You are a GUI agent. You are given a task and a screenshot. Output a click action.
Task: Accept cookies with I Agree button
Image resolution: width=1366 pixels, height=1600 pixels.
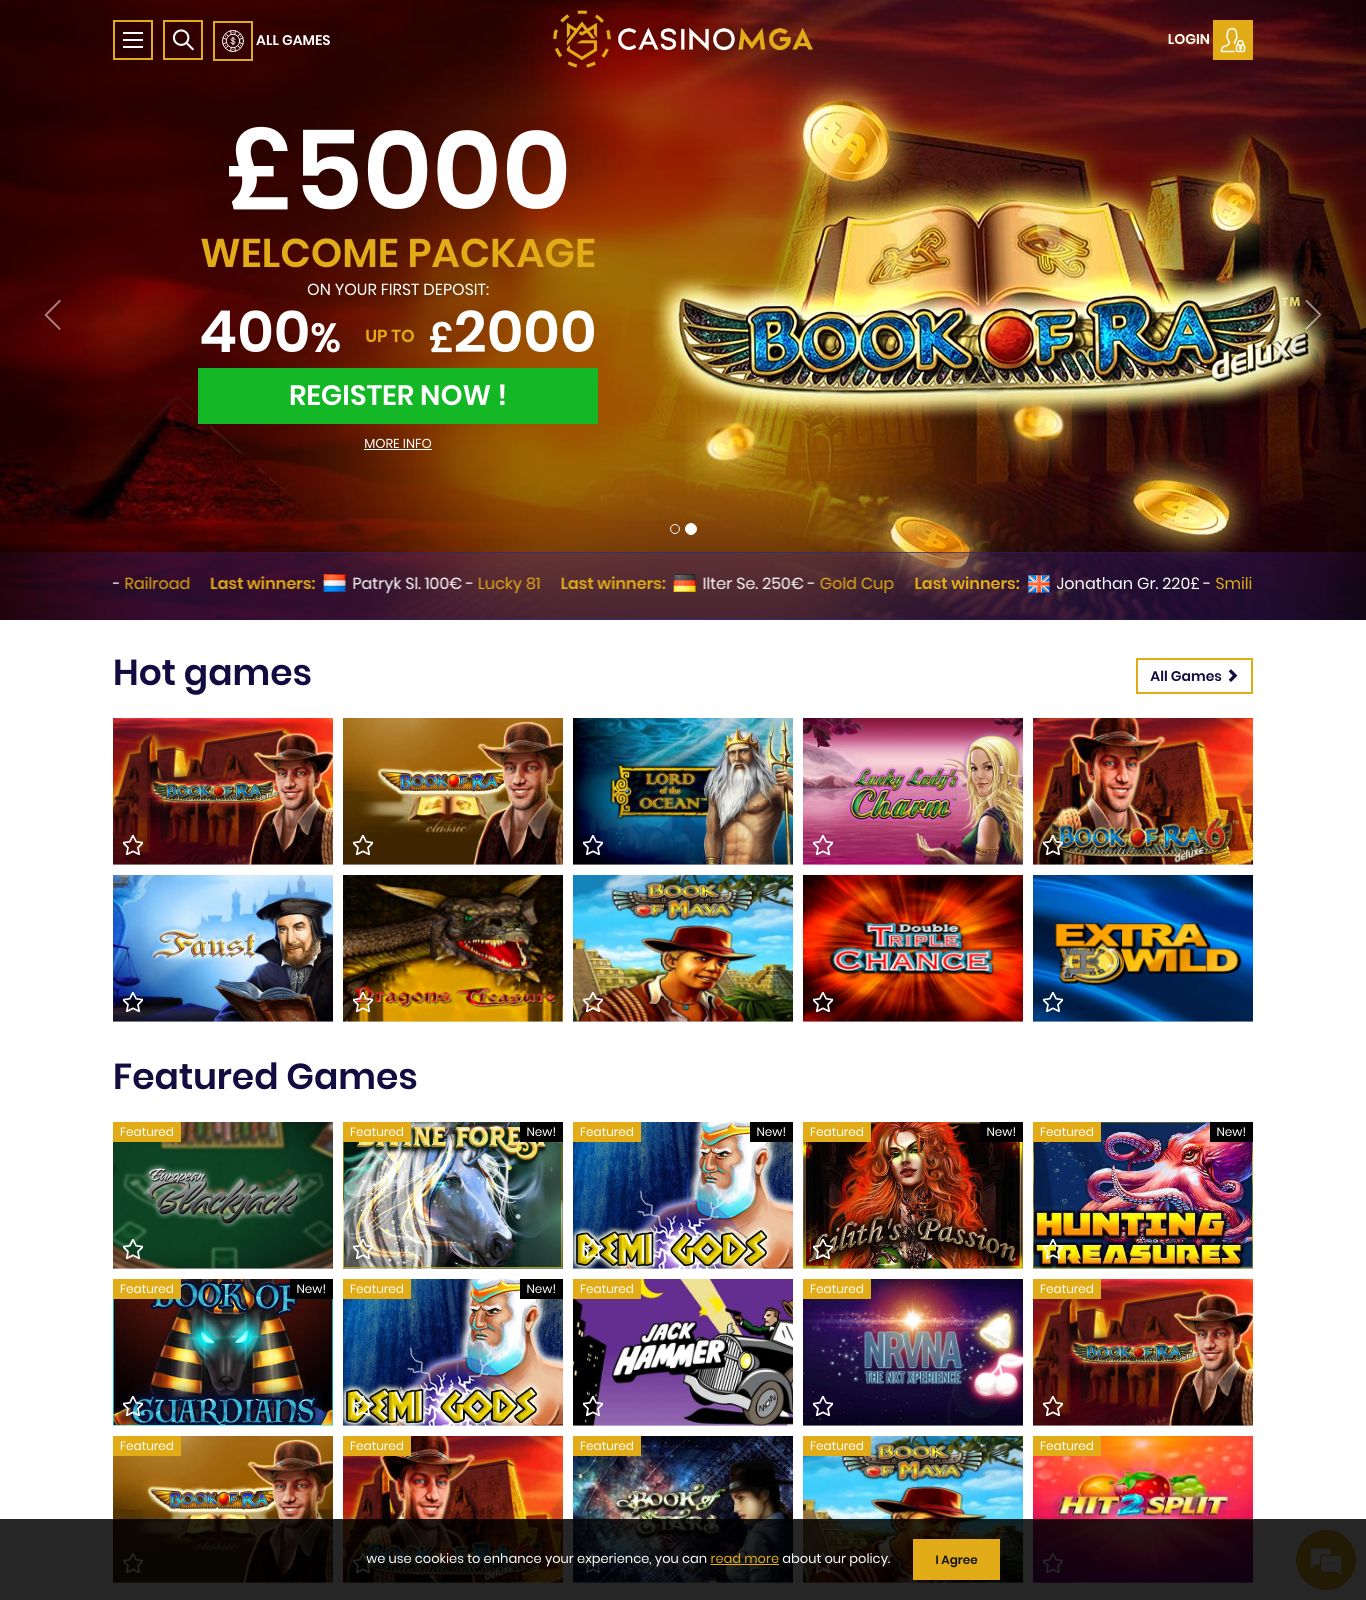tap(956, 1560)
